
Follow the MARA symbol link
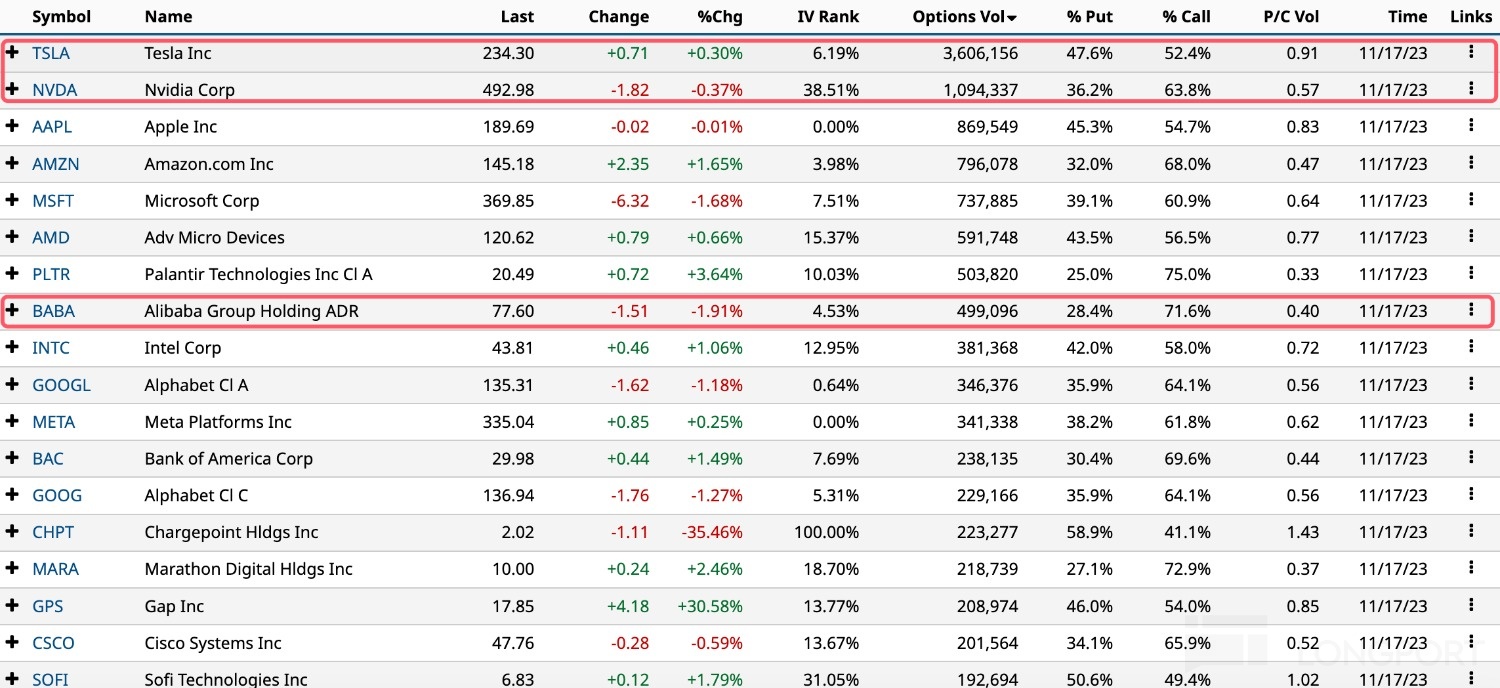(55, 570)
